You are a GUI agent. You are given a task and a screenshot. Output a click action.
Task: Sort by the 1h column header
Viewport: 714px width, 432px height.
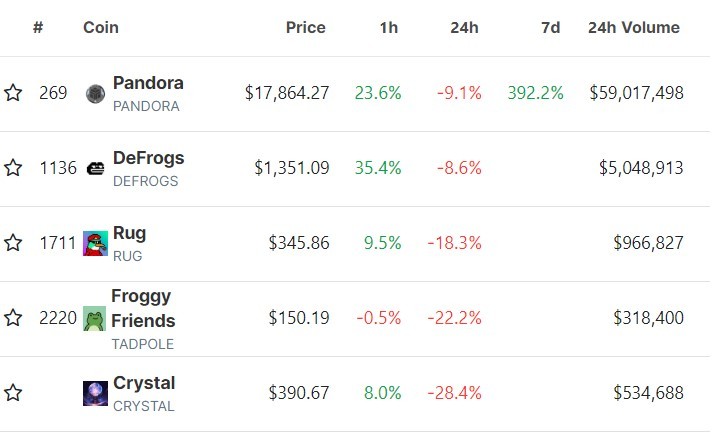click(x=388, y=28)
